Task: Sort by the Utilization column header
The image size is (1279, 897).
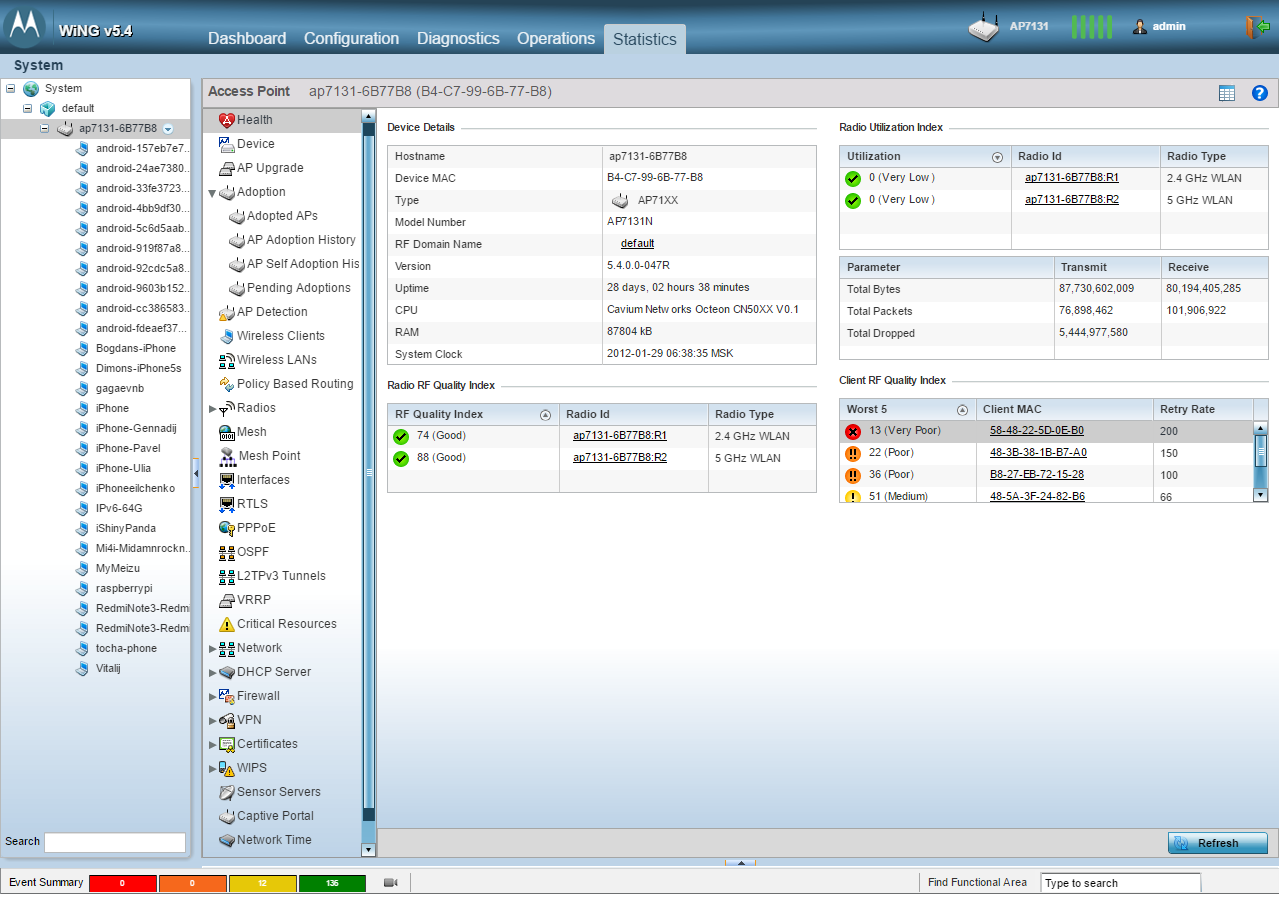Action: pyautogui.click(x=925, y=157)
